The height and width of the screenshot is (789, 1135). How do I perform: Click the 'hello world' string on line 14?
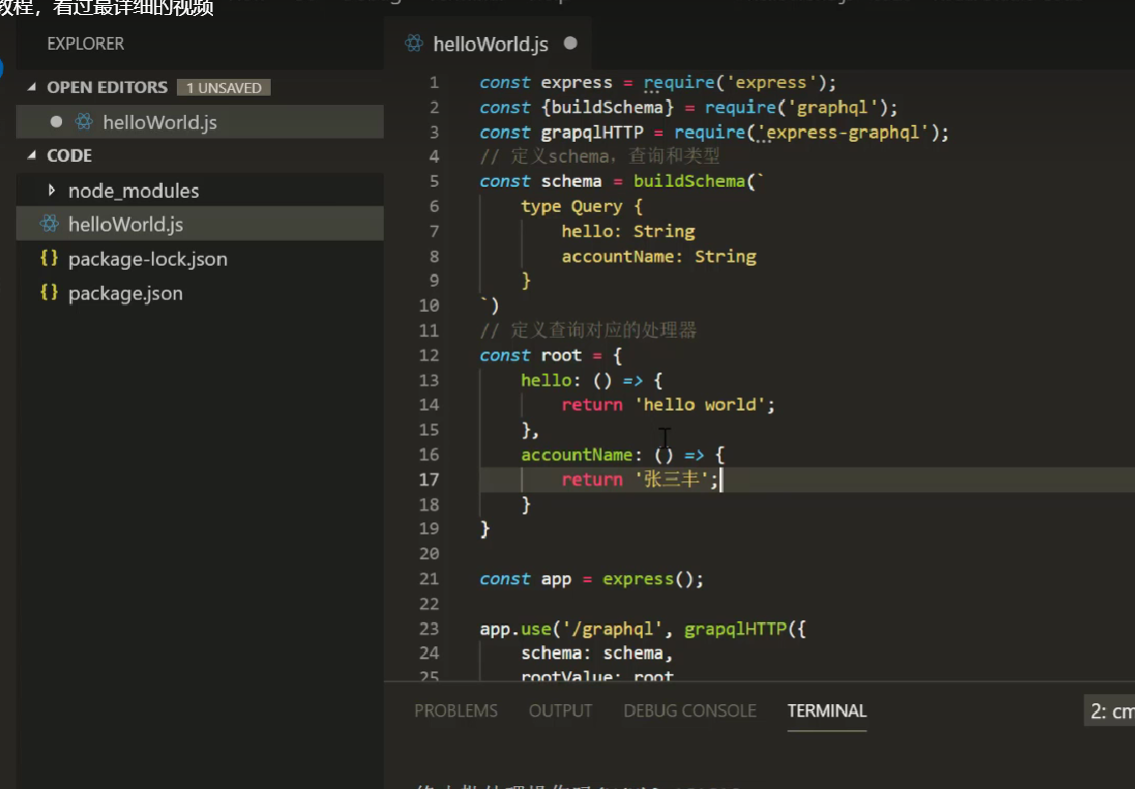(700, 405)
